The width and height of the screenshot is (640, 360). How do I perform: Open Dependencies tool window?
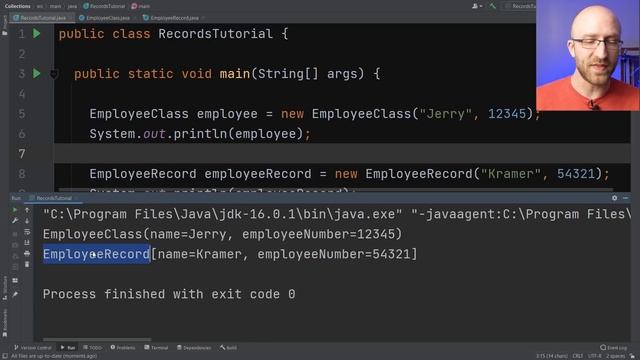[x=194, y=348]
